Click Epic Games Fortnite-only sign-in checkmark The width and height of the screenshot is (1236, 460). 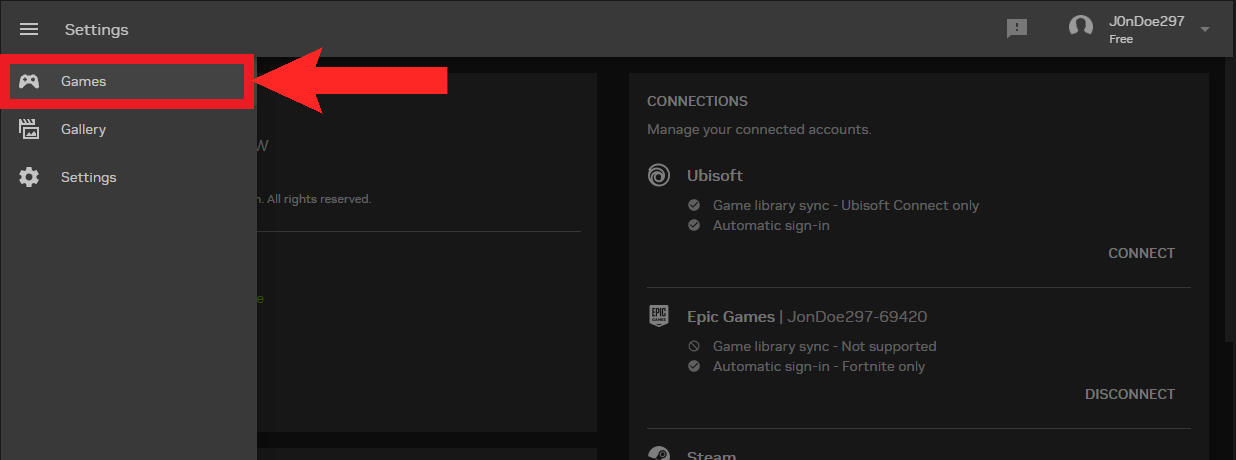pyautogui.click(x=694, y=366)
